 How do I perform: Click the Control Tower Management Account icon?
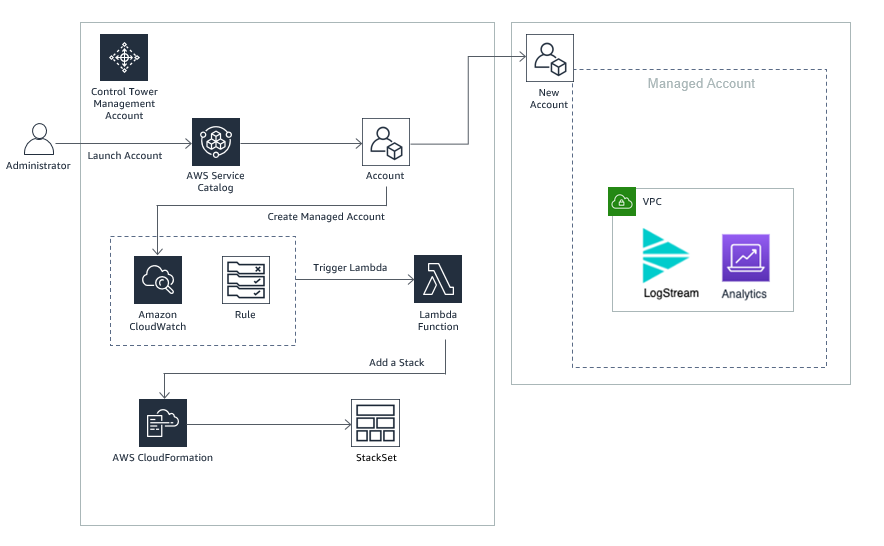pyautogui.click(x=124, y=58)
